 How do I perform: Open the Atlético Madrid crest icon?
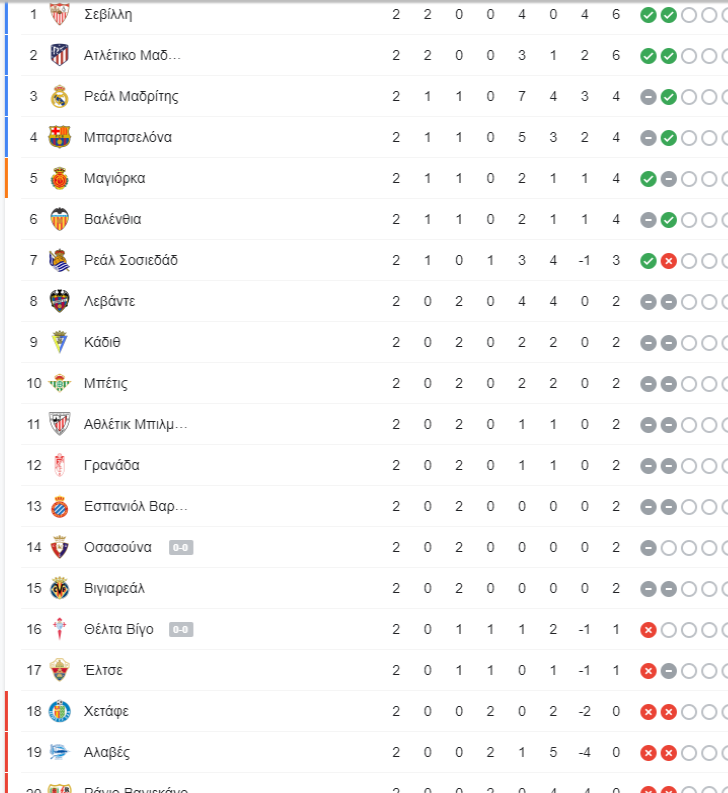click(x=60, y=55)
